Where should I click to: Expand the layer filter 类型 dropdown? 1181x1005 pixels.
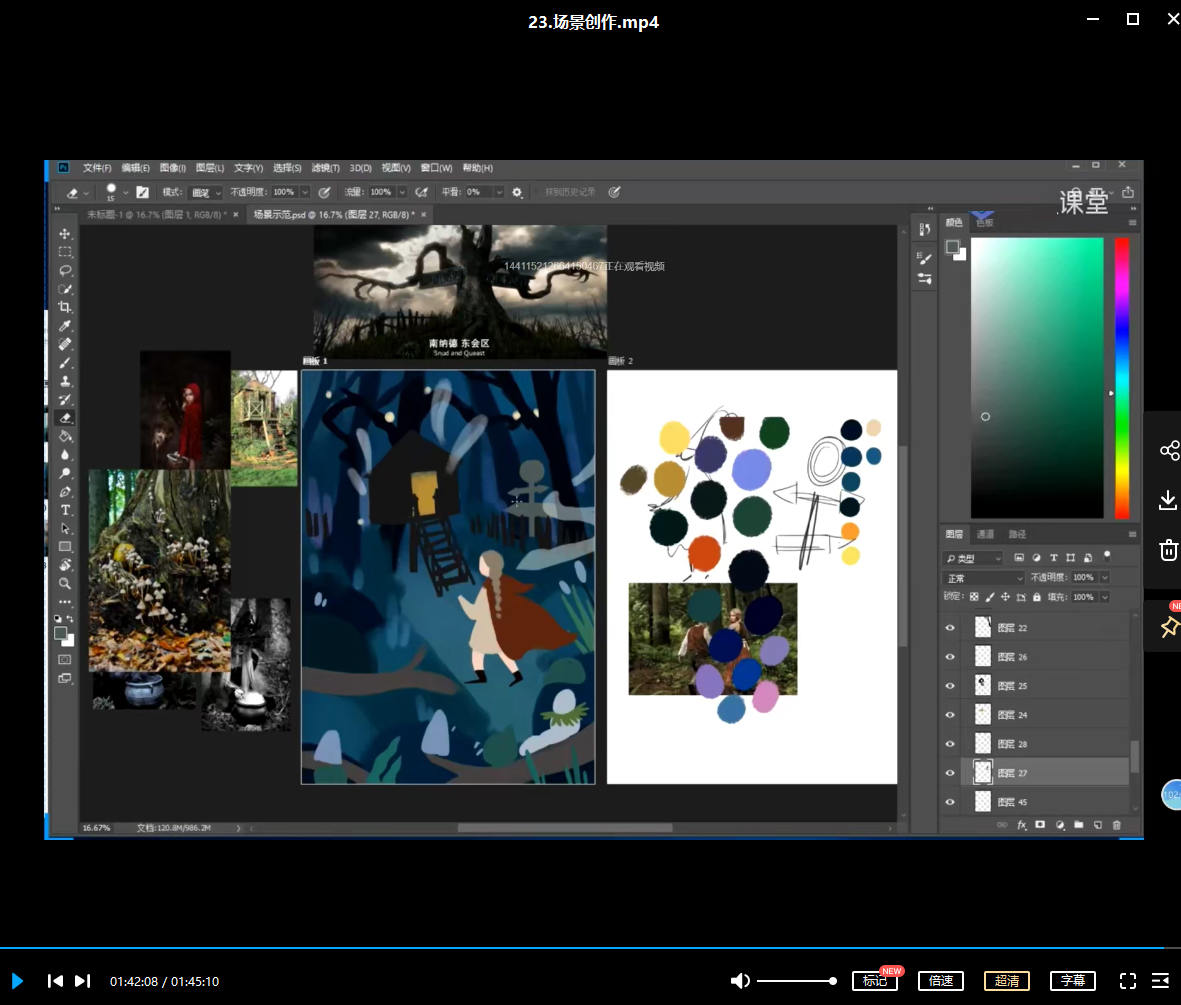click(x=973, y=558)
